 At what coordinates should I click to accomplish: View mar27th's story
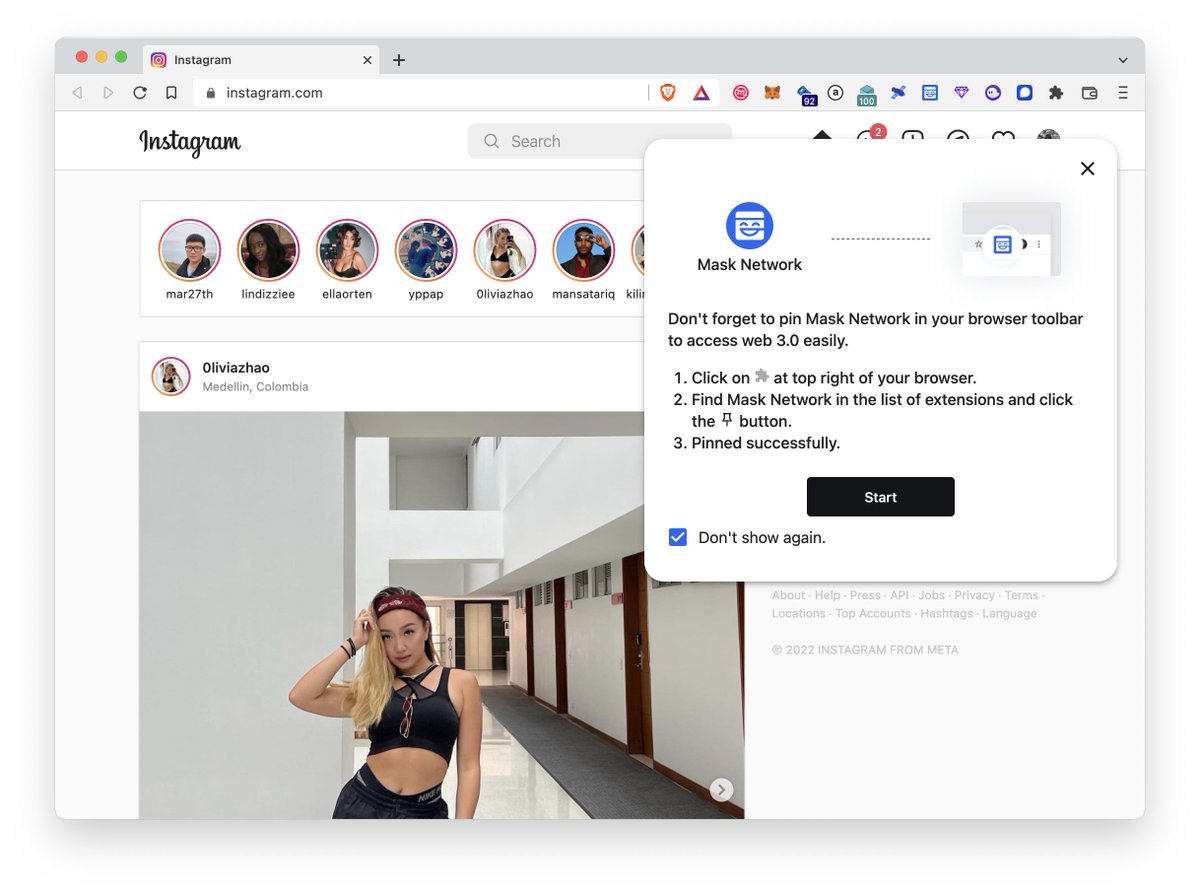pos(190,251)
